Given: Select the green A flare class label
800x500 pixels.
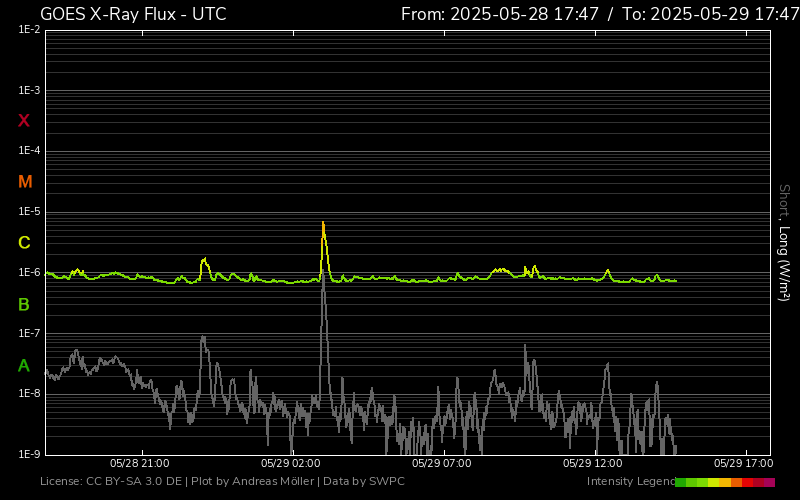Looking at the screenshot, I should [x=24, y=366].
